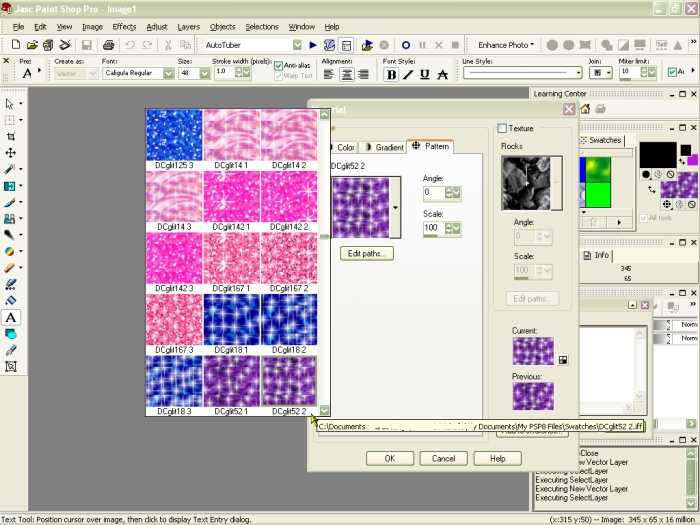Toggle Italic font style
The width and height of the screenshot is (700, 525).
point(408,75)
